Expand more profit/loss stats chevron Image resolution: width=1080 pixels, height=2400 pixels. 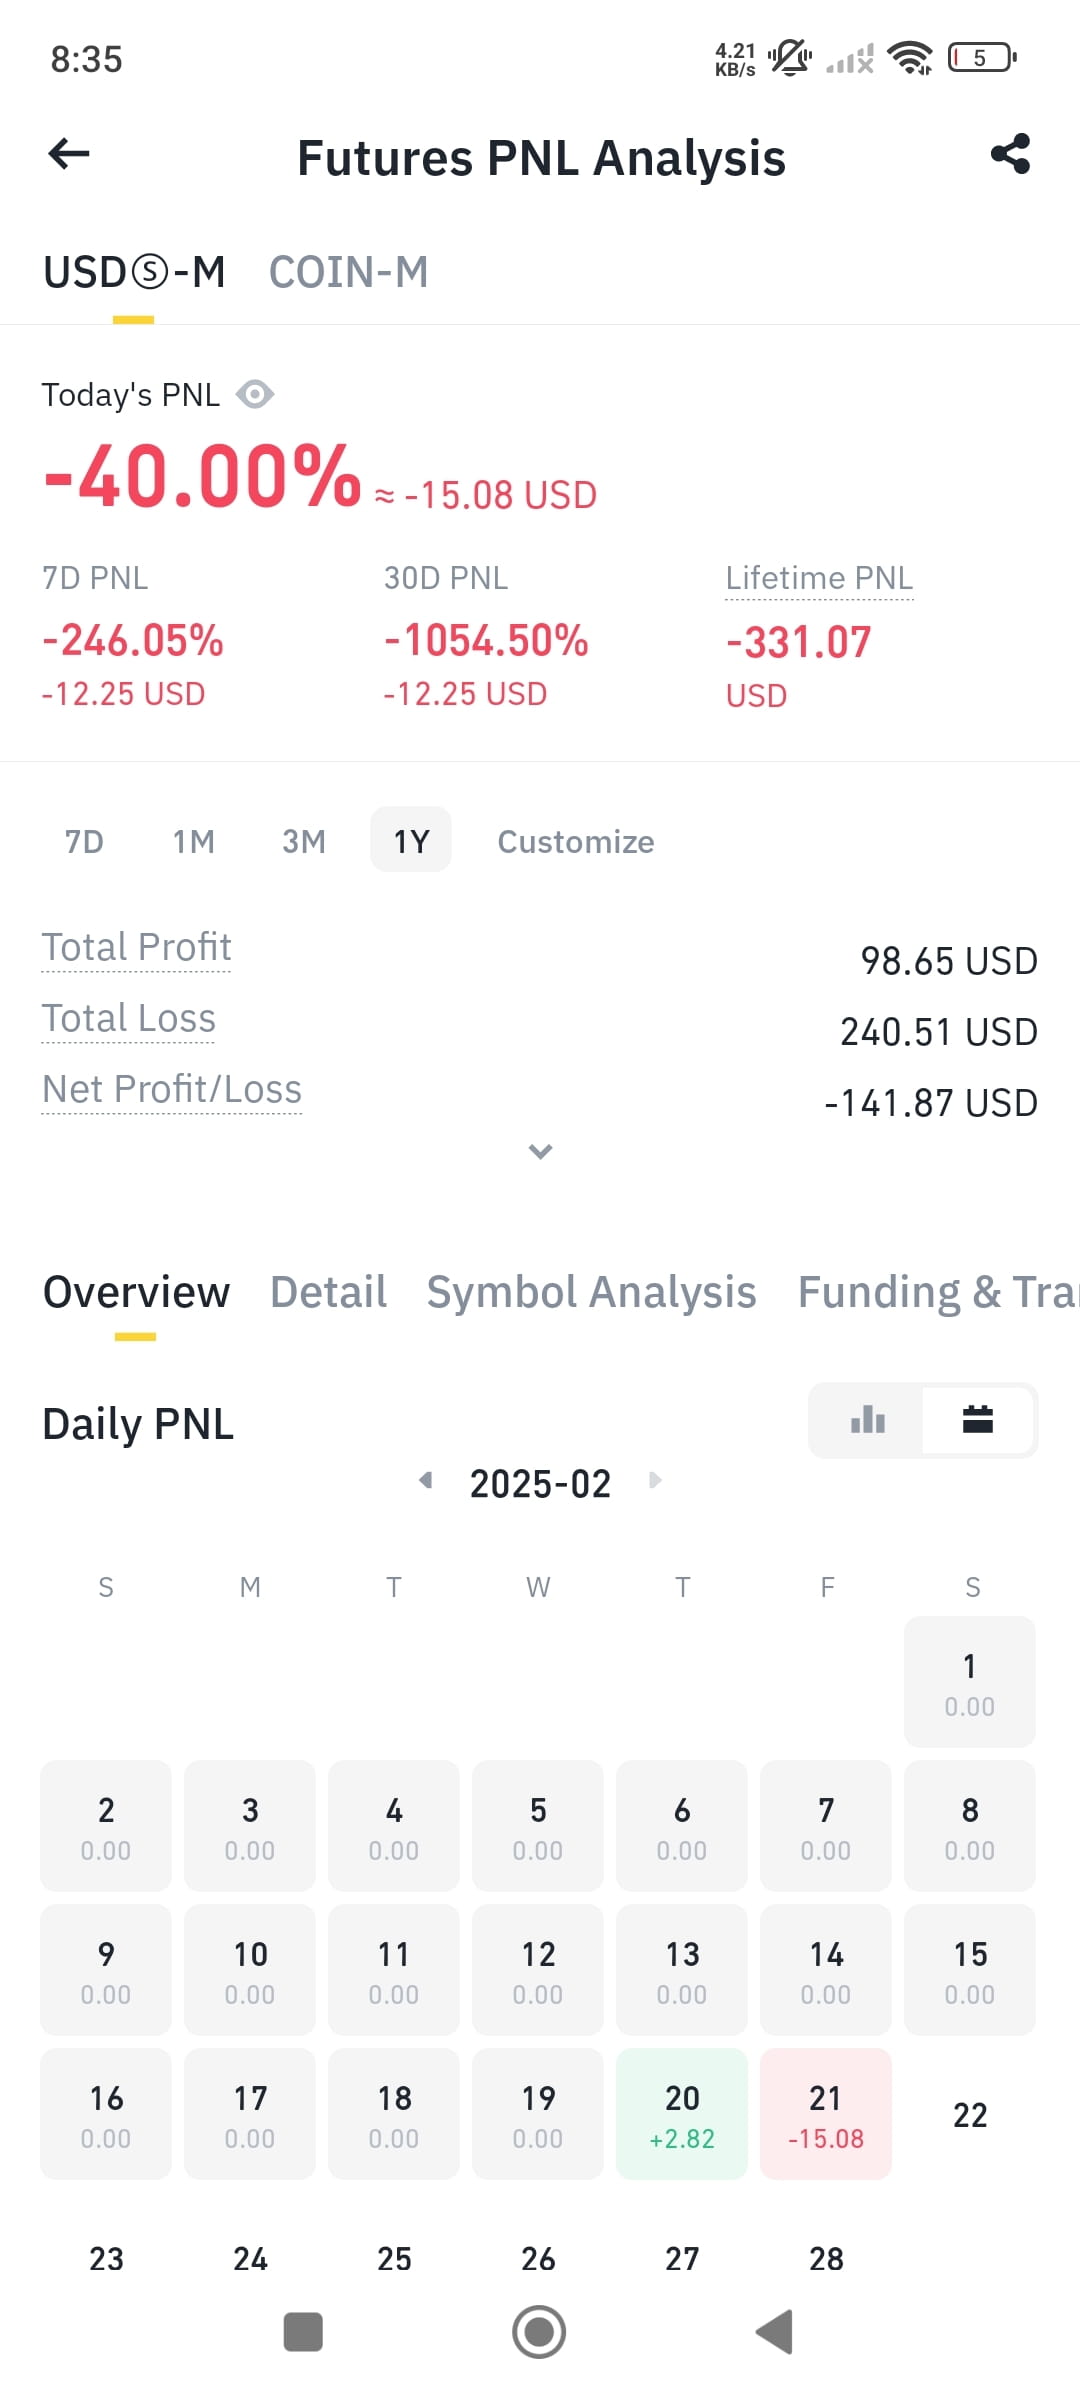(x=540, y=1151)
